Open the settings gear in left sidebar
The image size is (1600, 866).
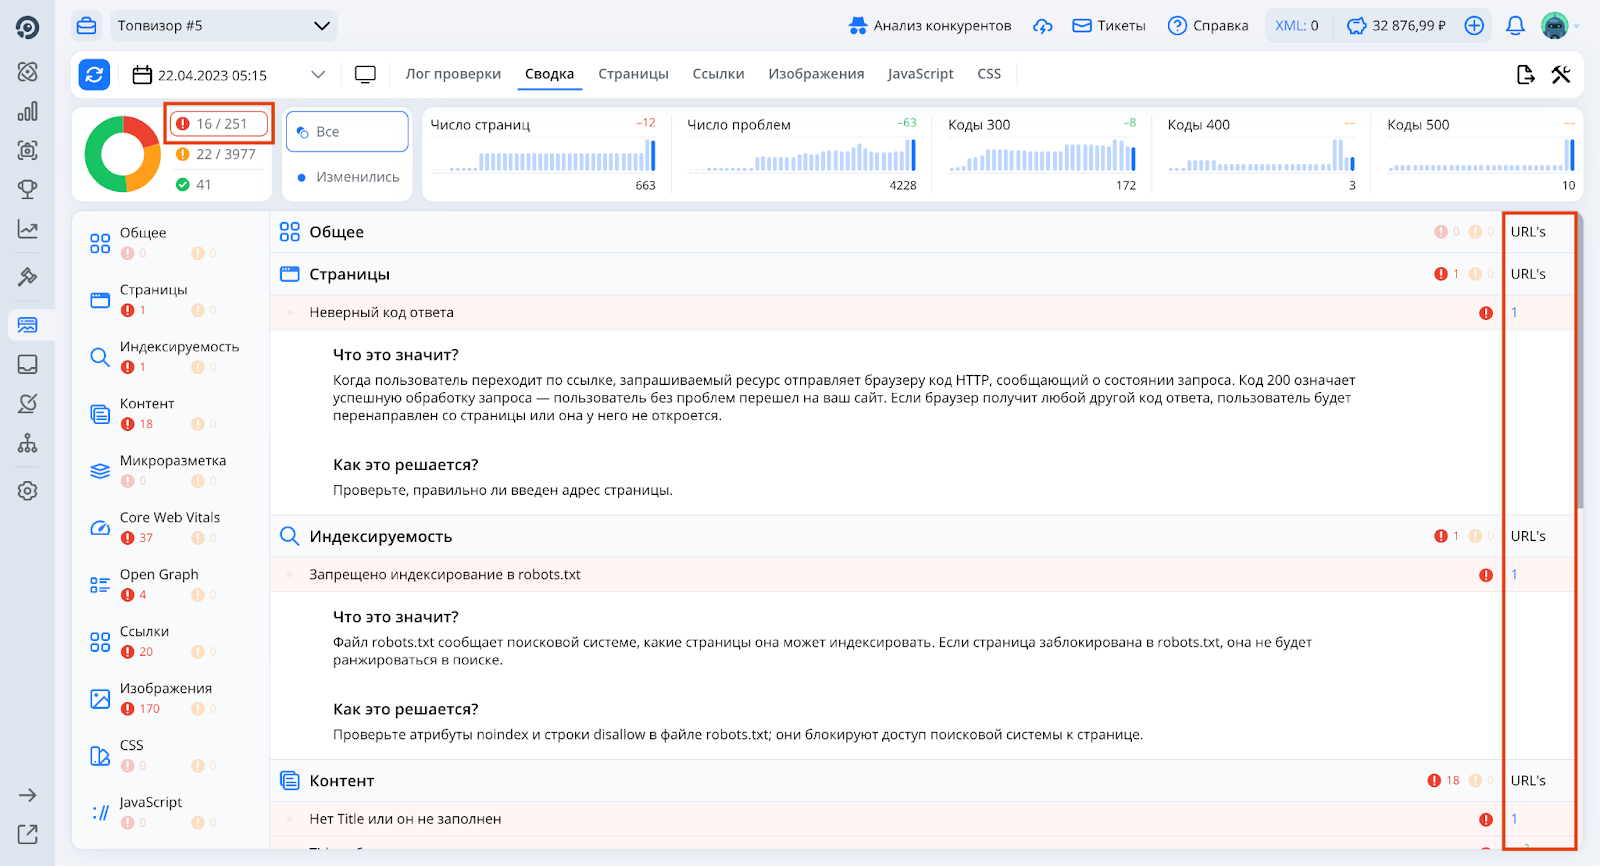tap(28, 491)
